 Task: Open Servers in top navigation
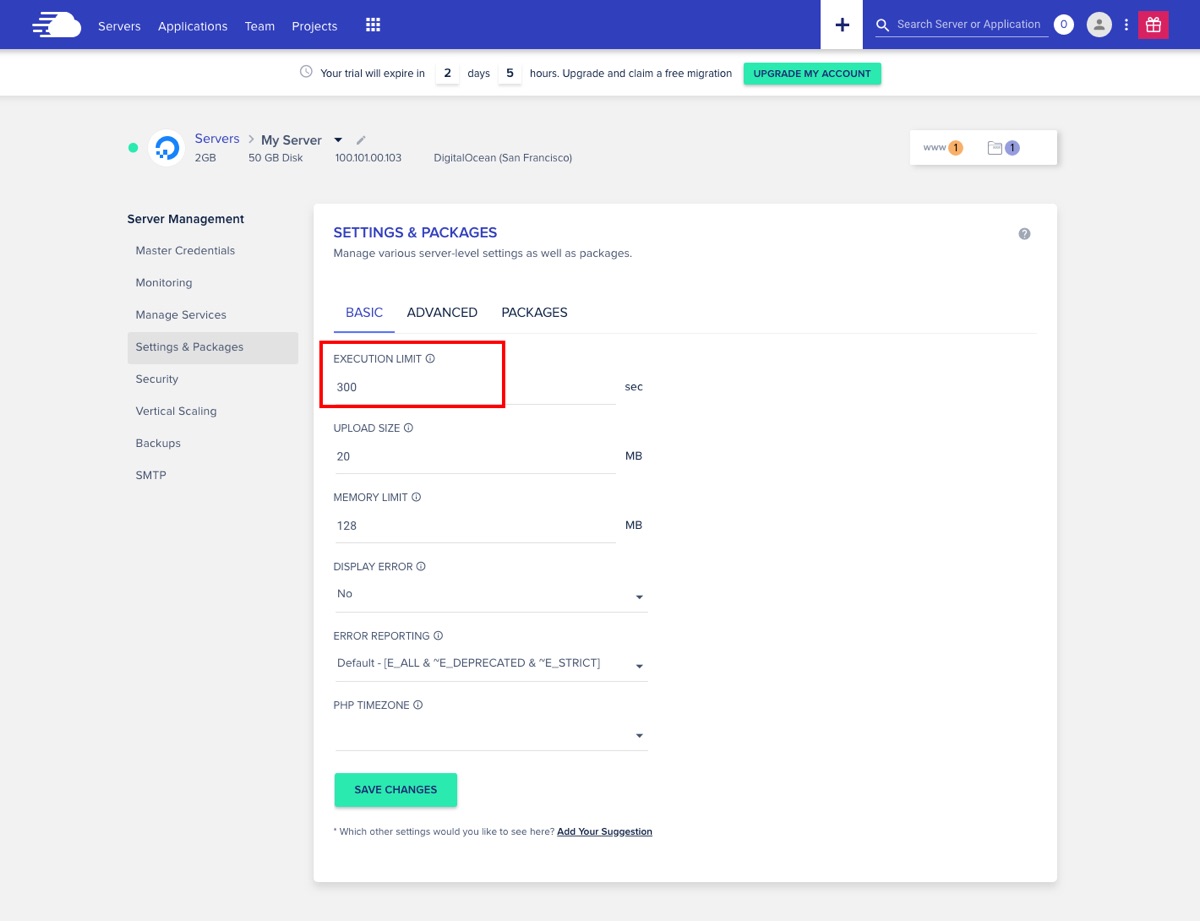click(119, 26)
